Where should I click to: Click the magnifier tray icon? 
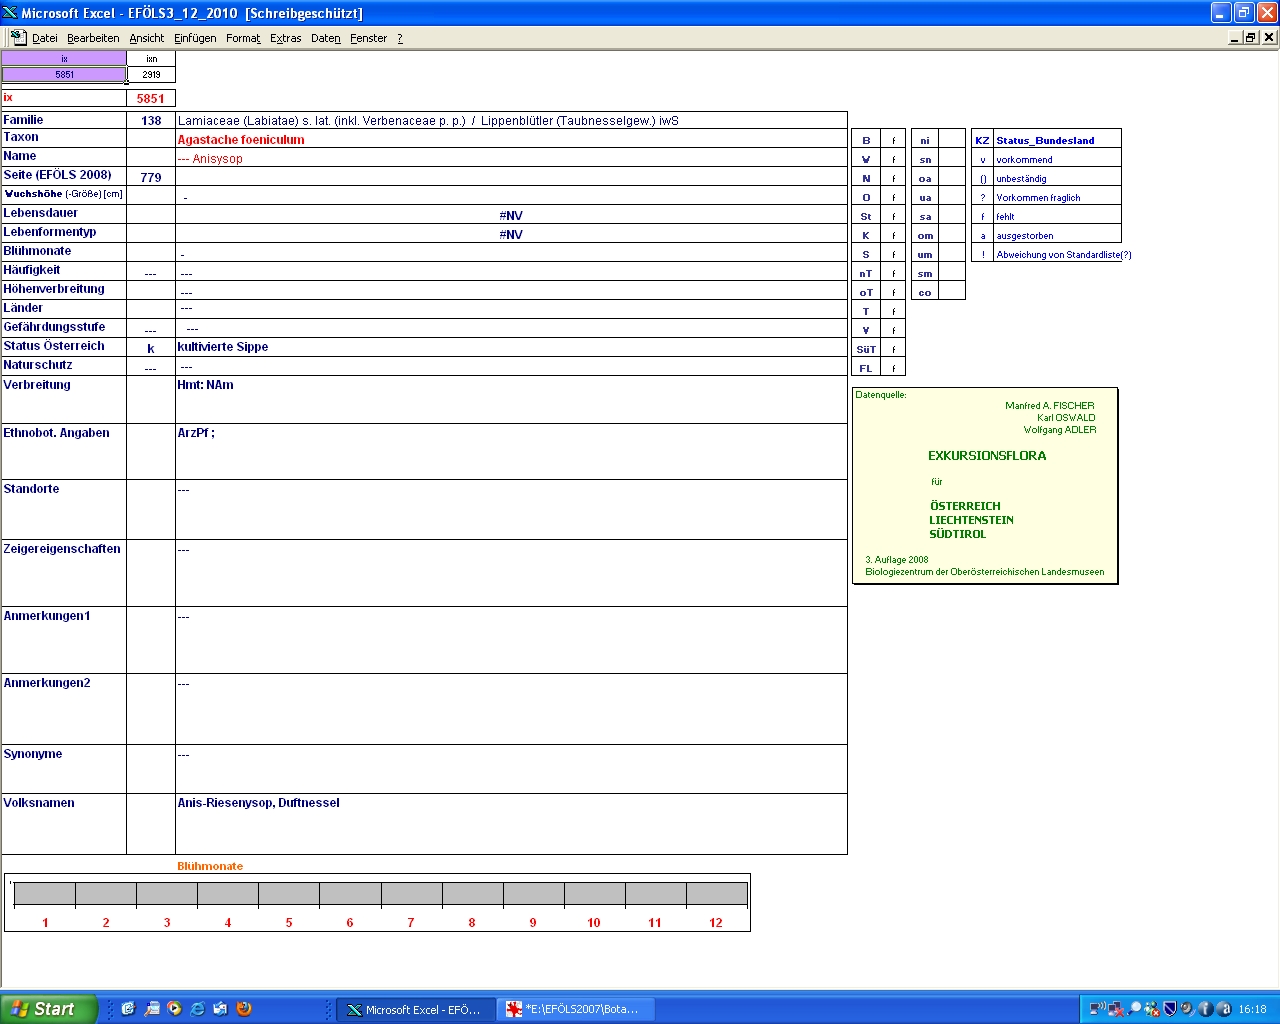[1134, 1009]
